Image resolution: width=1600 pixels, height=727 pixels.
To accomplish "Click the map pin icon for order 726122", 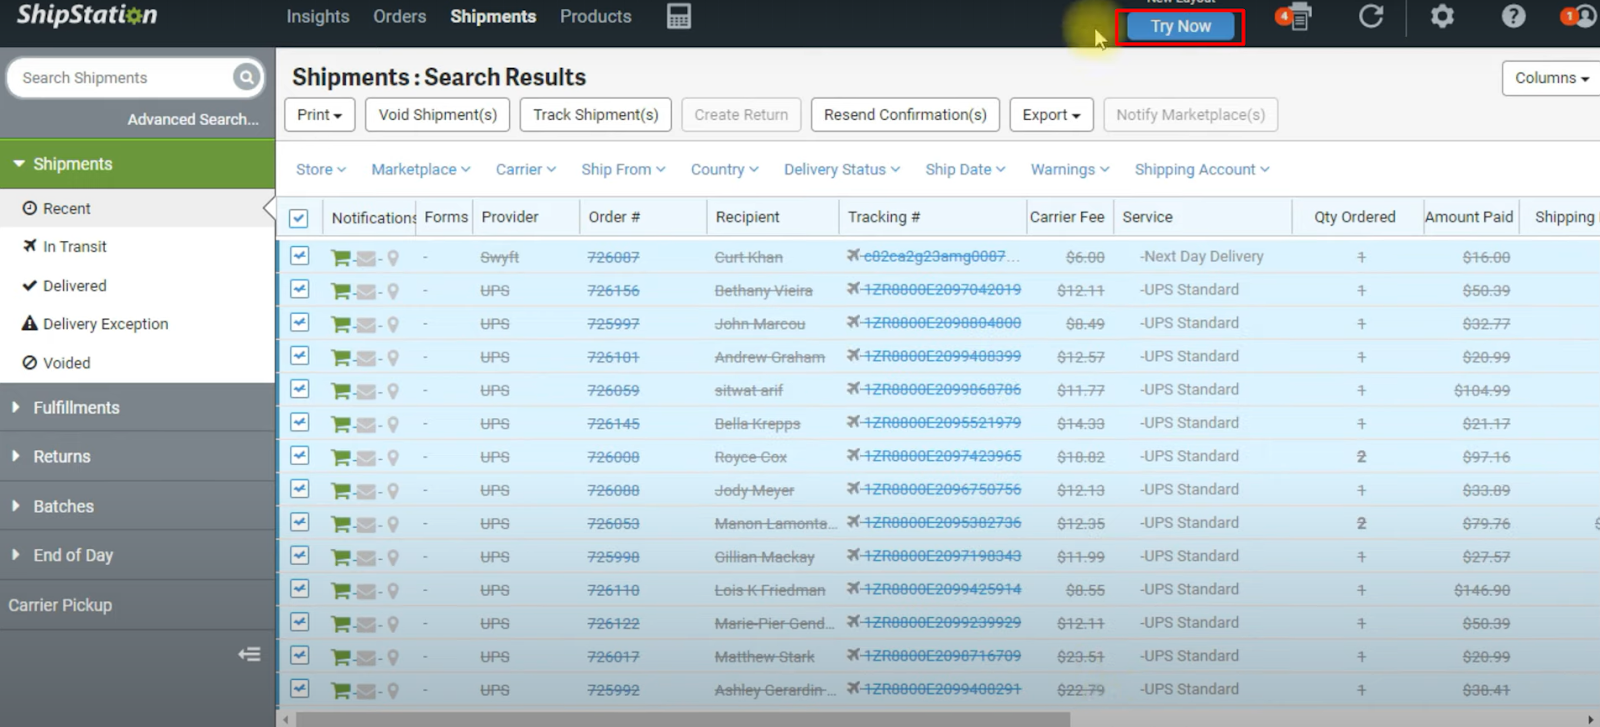I will pyautogui.click(x=393, y=625).
